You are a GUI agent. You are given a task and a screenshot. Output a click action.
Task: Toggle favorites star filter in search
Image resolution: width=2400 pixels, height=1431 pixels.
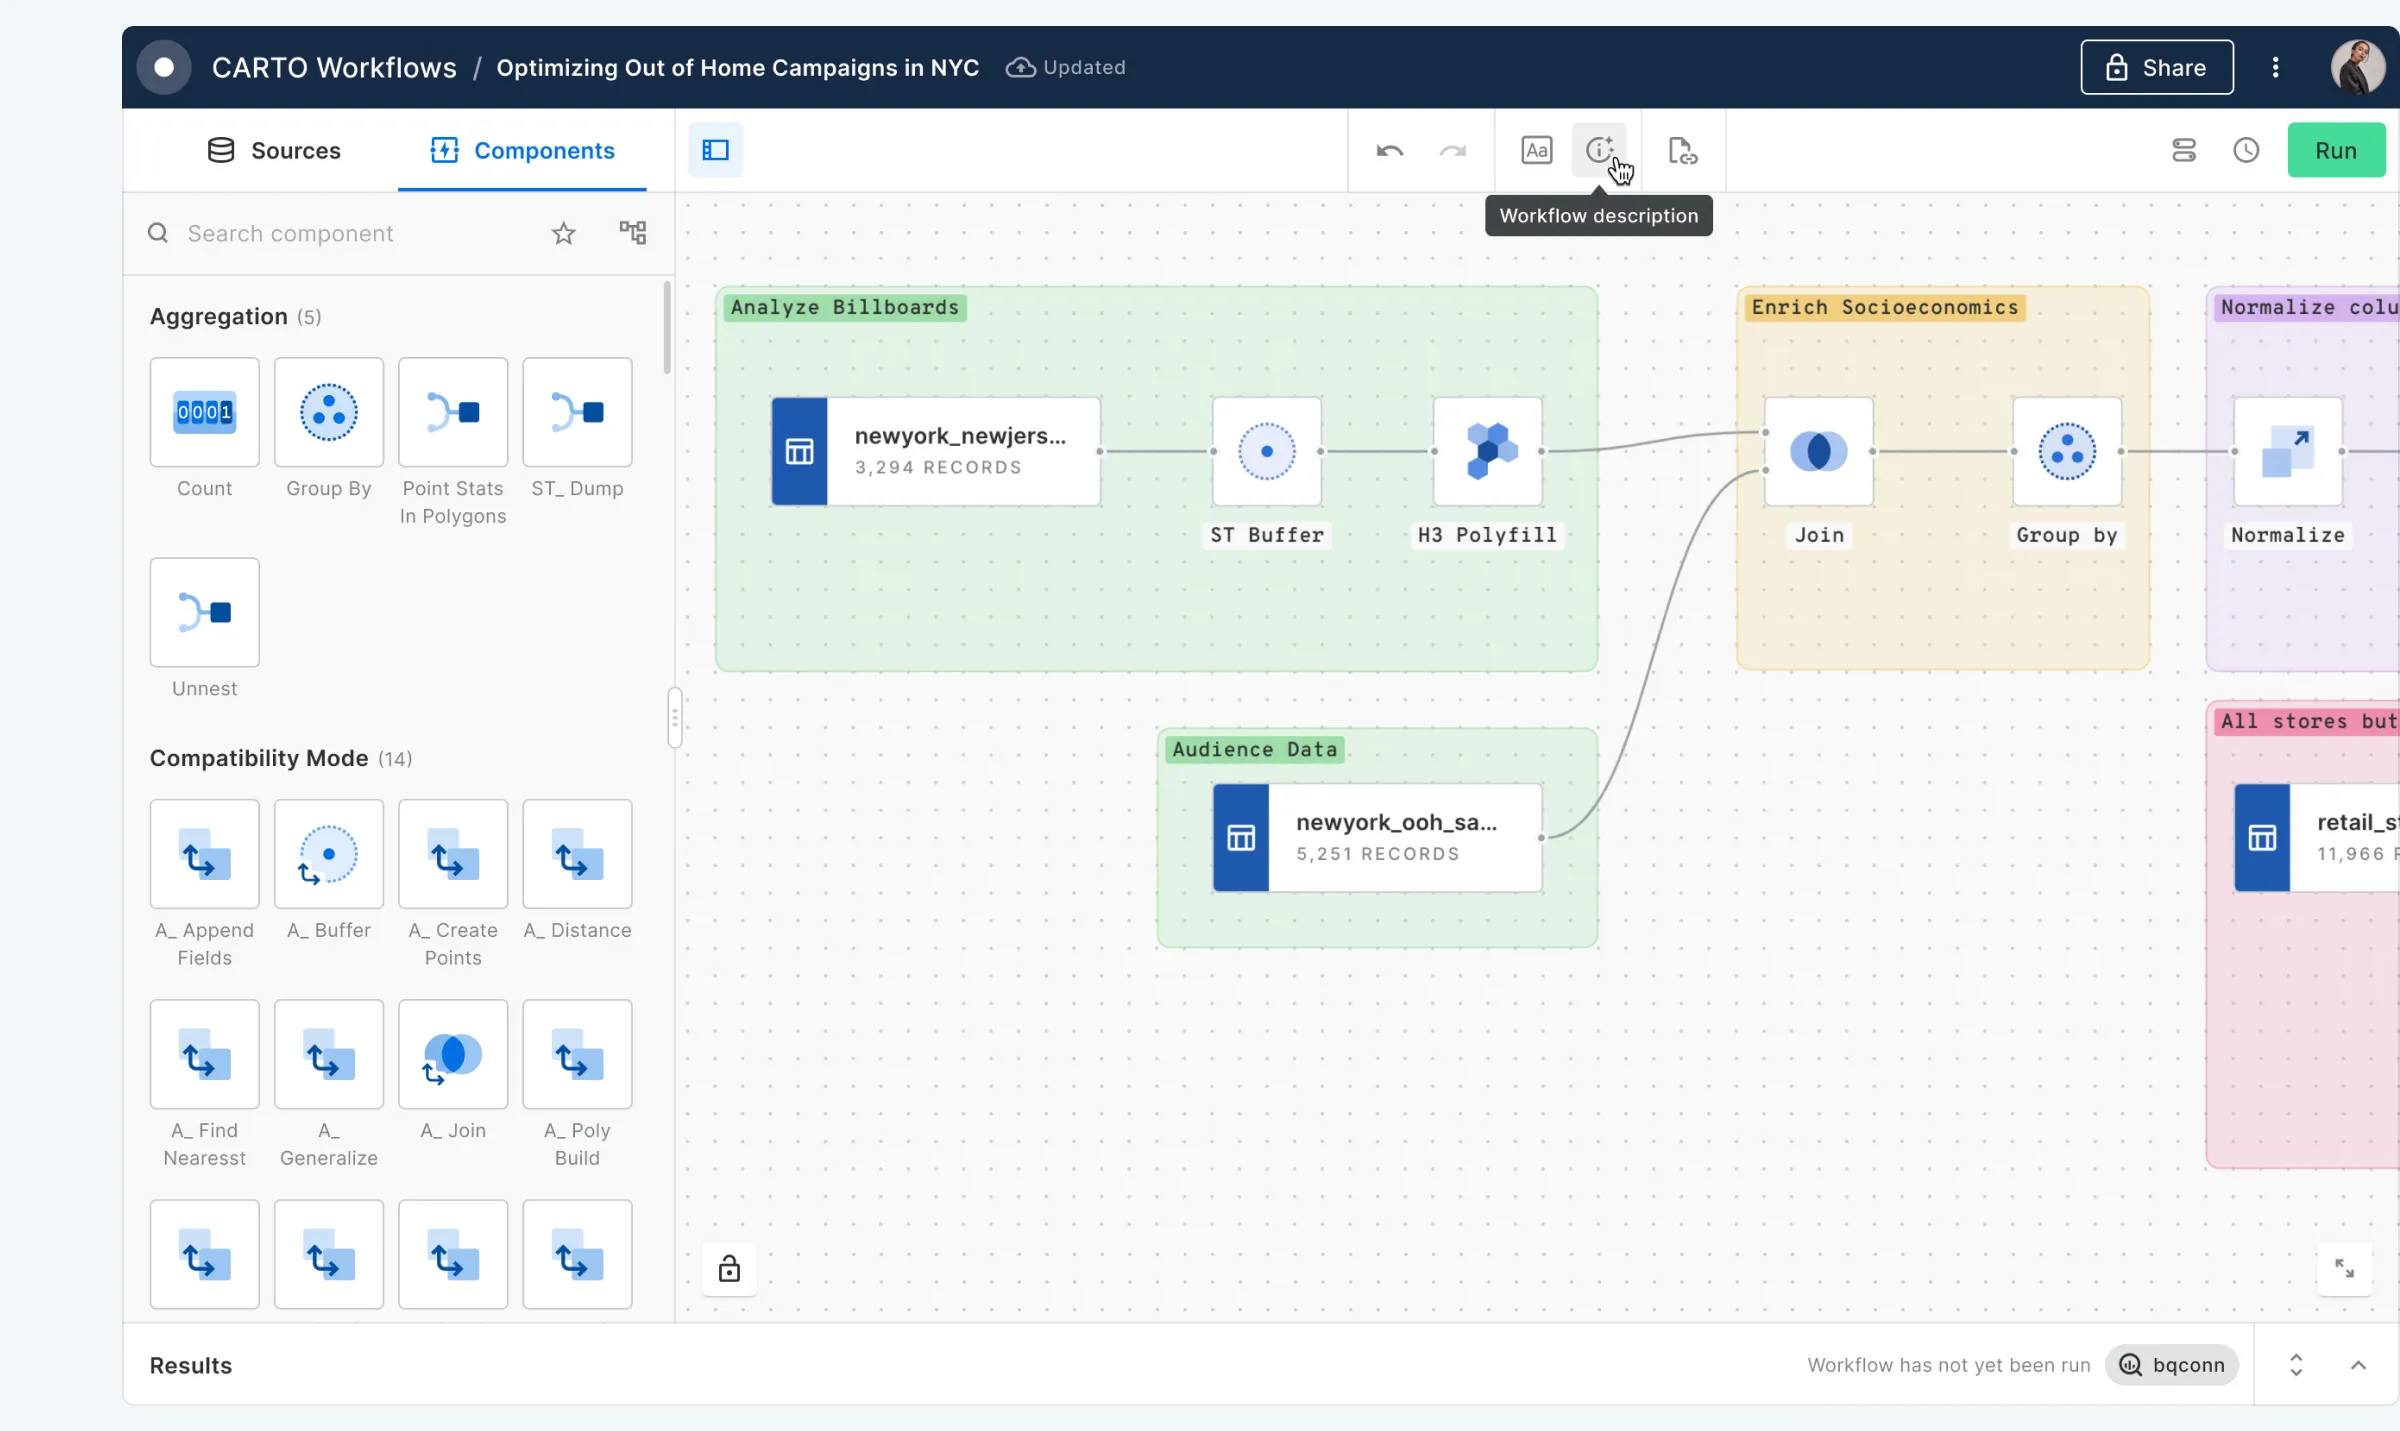click(564, 233)
